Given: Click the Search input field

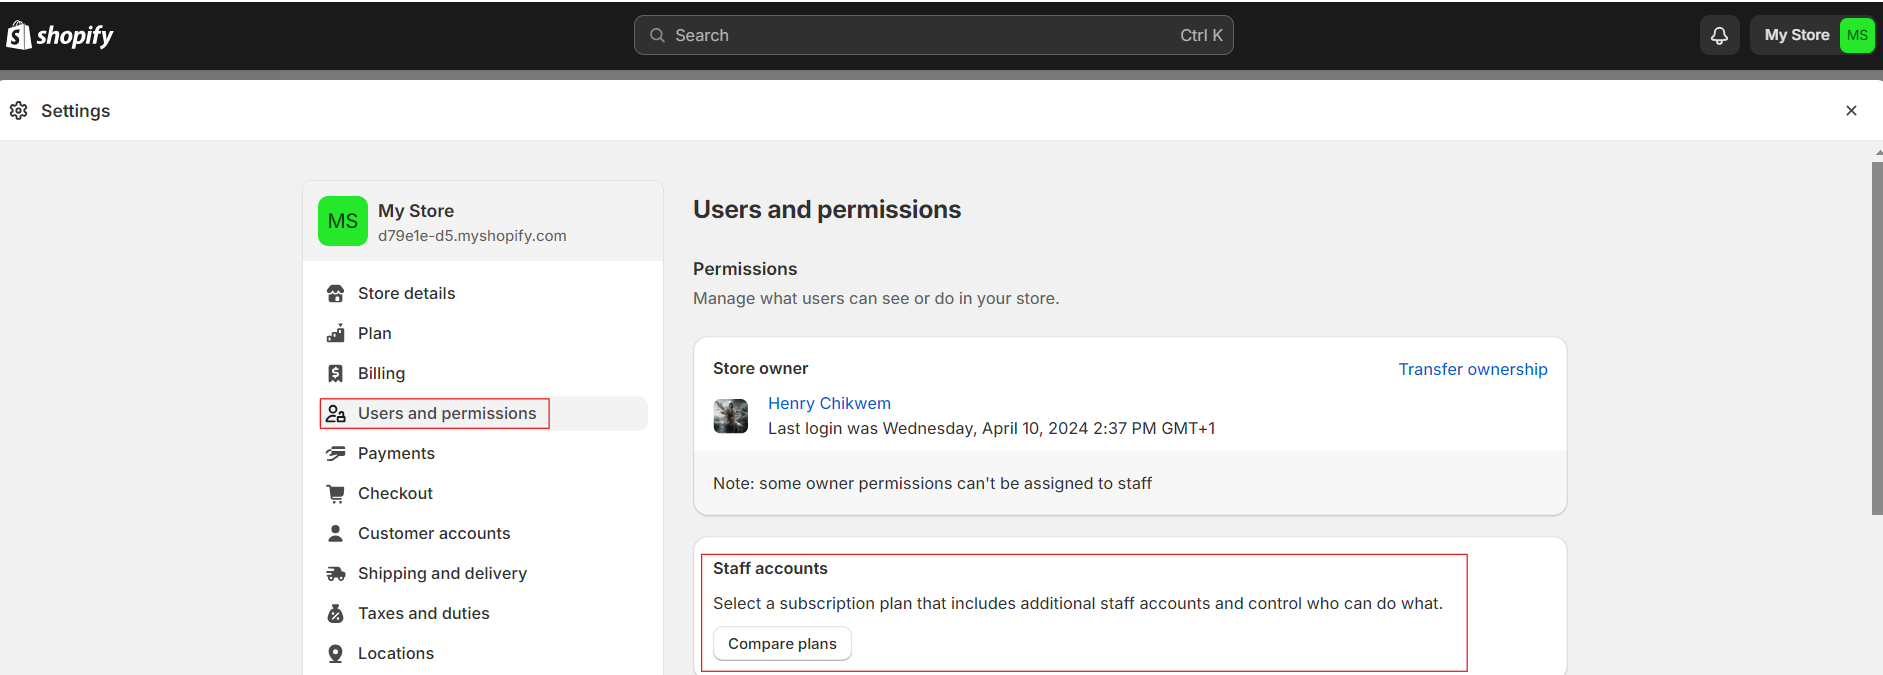Looking at the screenshot, I should [933, 35].
